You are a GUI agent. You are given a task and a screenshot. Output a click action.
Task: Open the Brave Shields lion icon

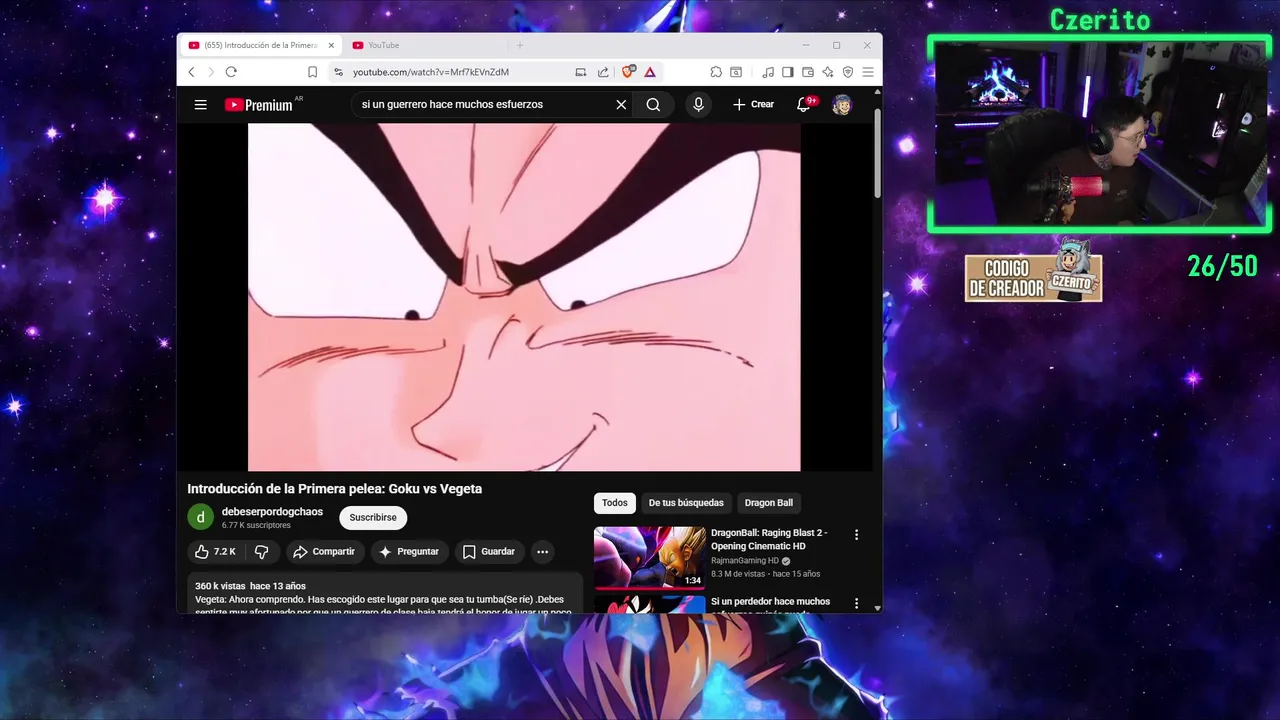tap(629, 71)
